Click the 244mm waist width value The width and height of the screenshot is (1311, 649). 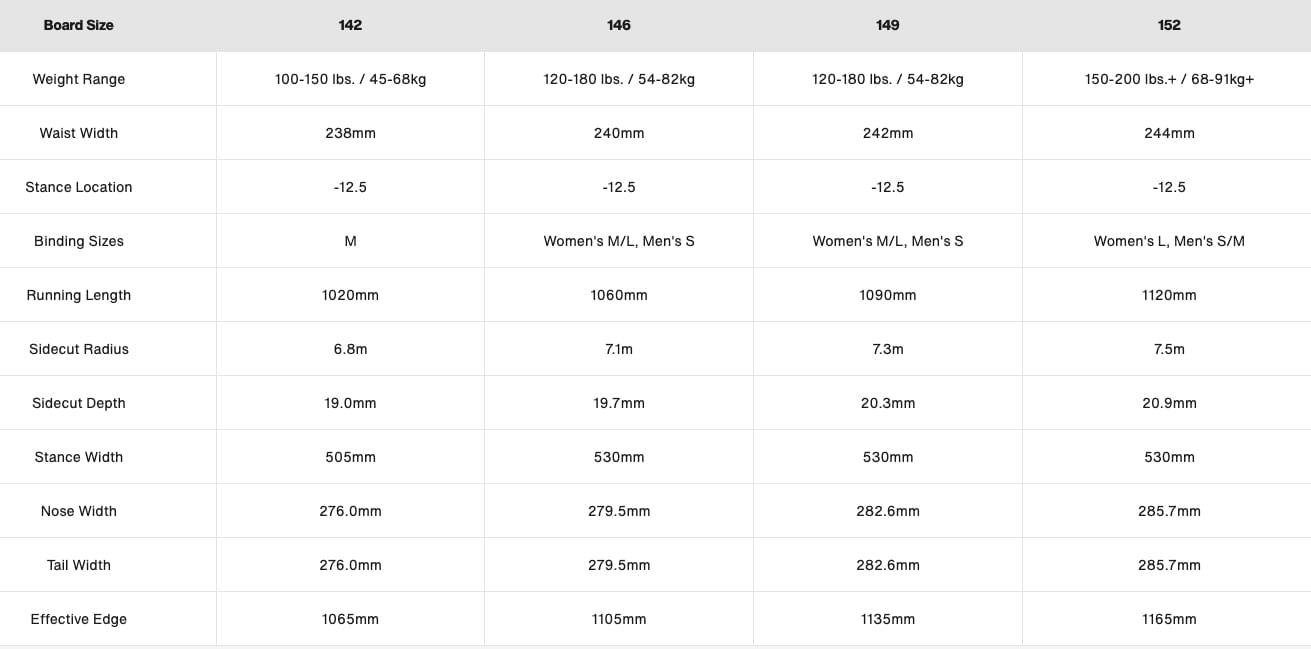pos(1169,133)
